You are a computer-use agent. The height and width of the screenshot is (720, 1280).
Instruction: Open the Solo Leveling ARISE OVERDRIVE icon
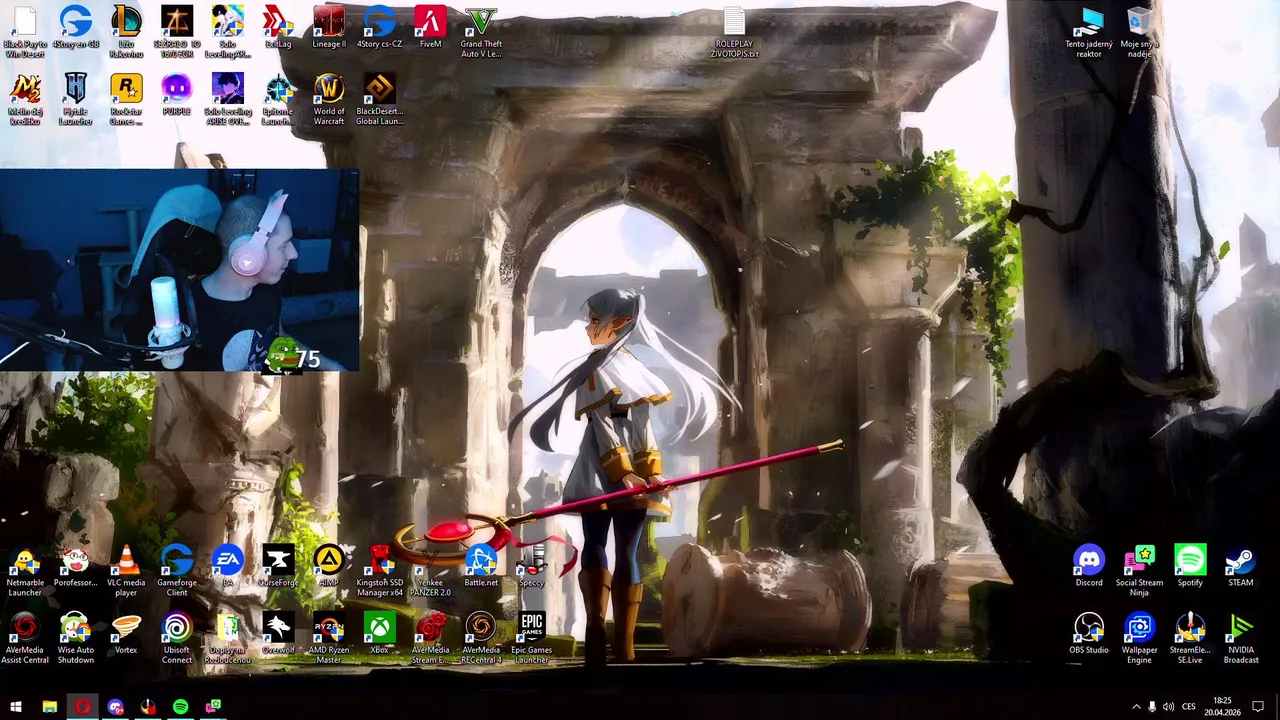(228, 99)
